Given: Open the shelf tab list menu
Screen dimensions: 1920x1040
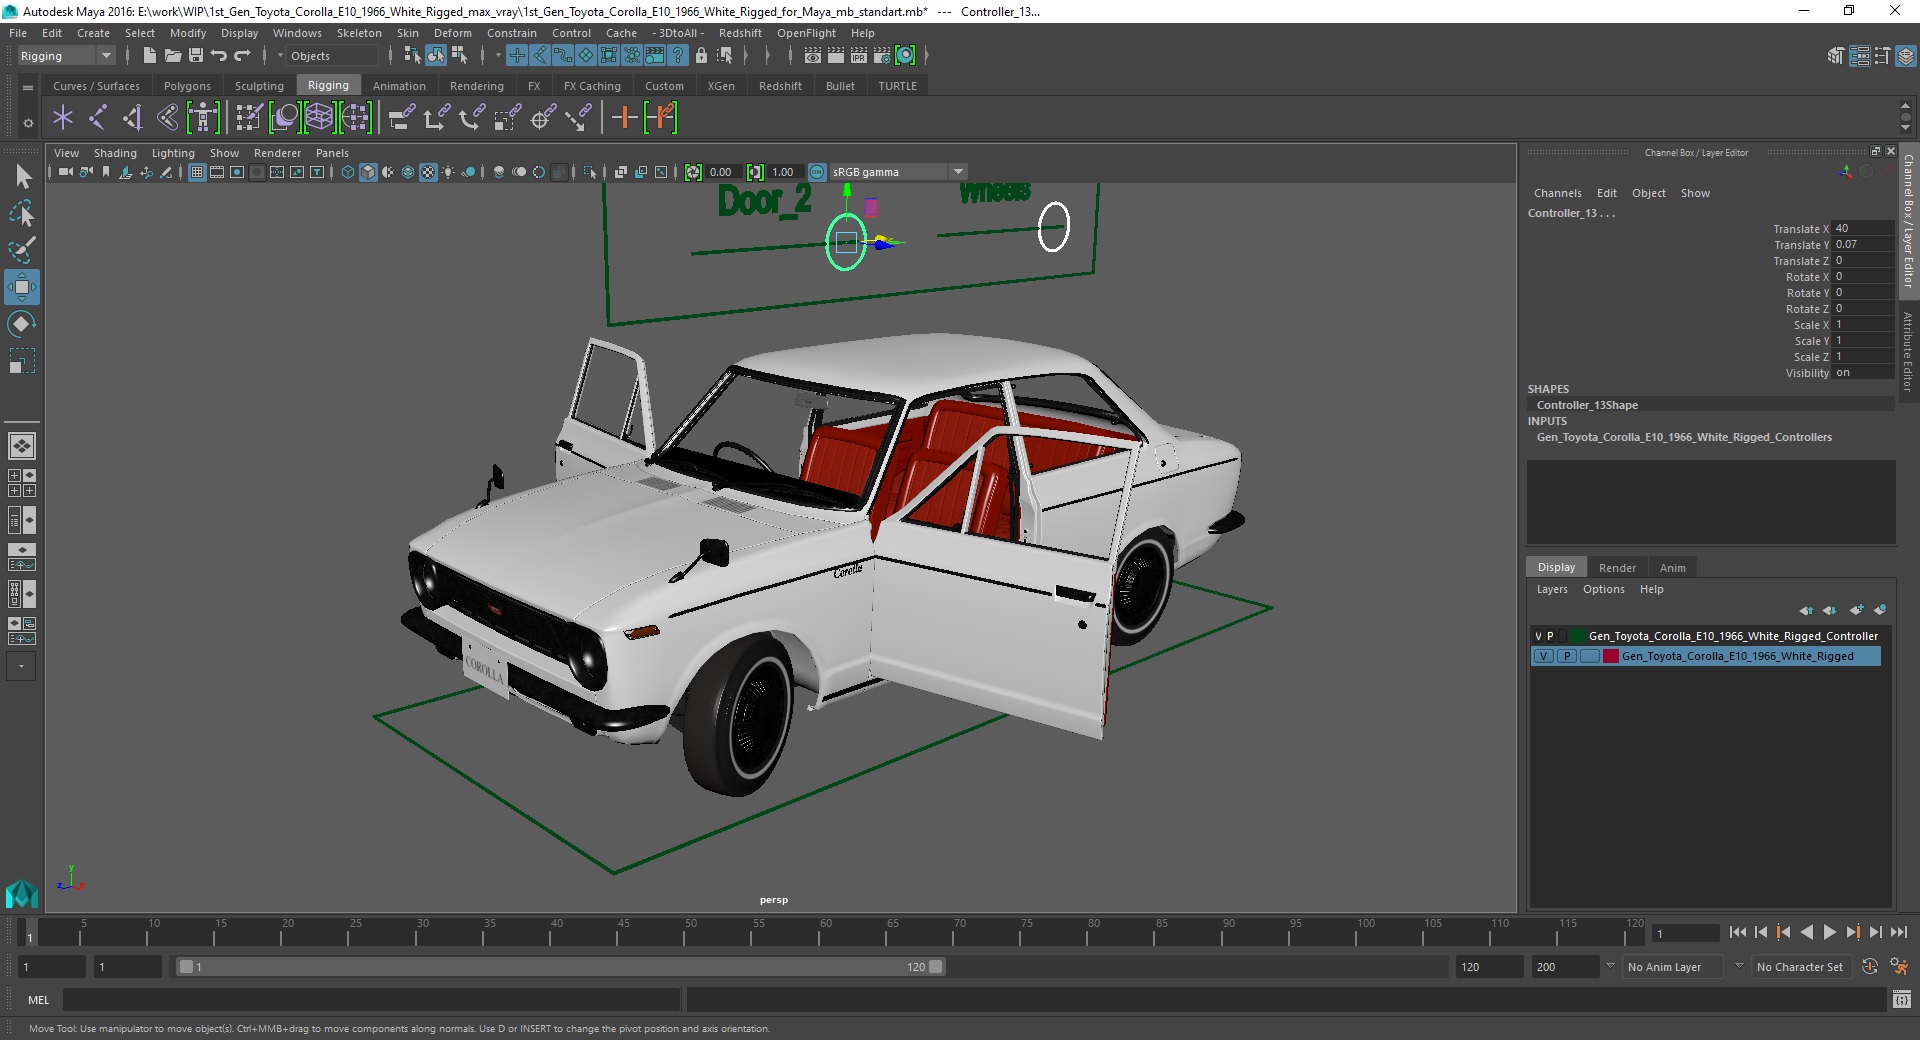Looking at the screenshot, I should (x=28, y=87).
